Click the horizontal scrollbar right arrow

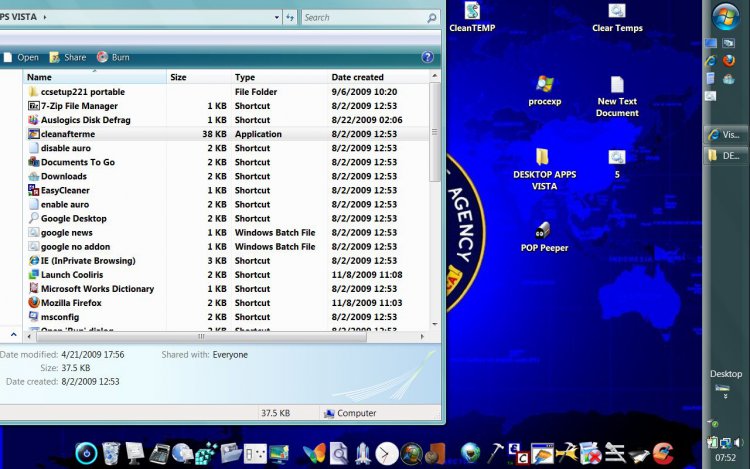click(422, 337)
